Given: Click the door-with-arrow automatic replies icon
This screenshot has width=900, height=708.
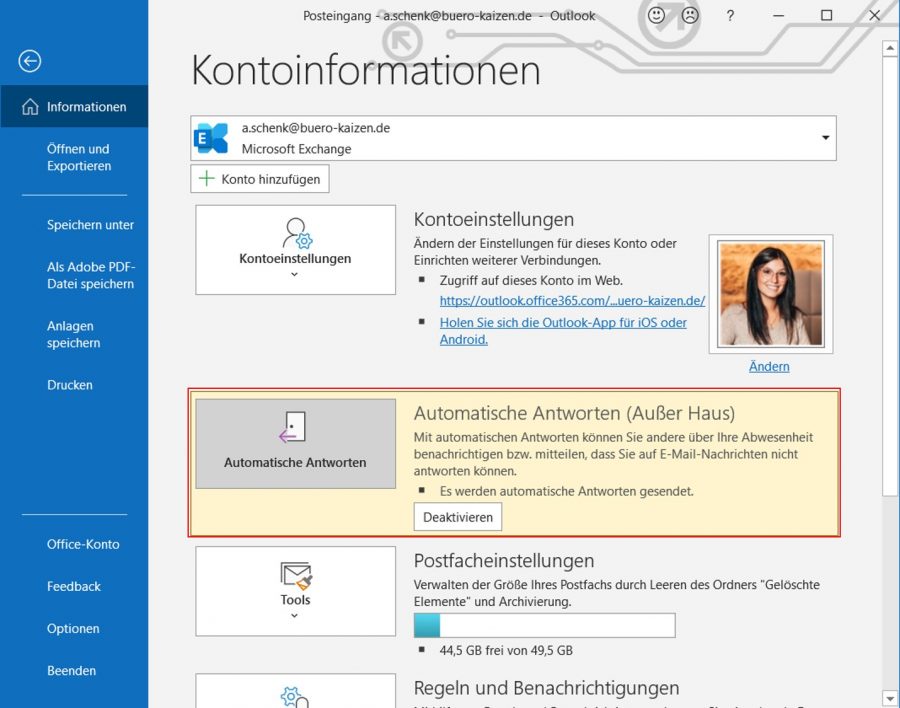Looking at the screenshot, I should (x=292, y=427).
